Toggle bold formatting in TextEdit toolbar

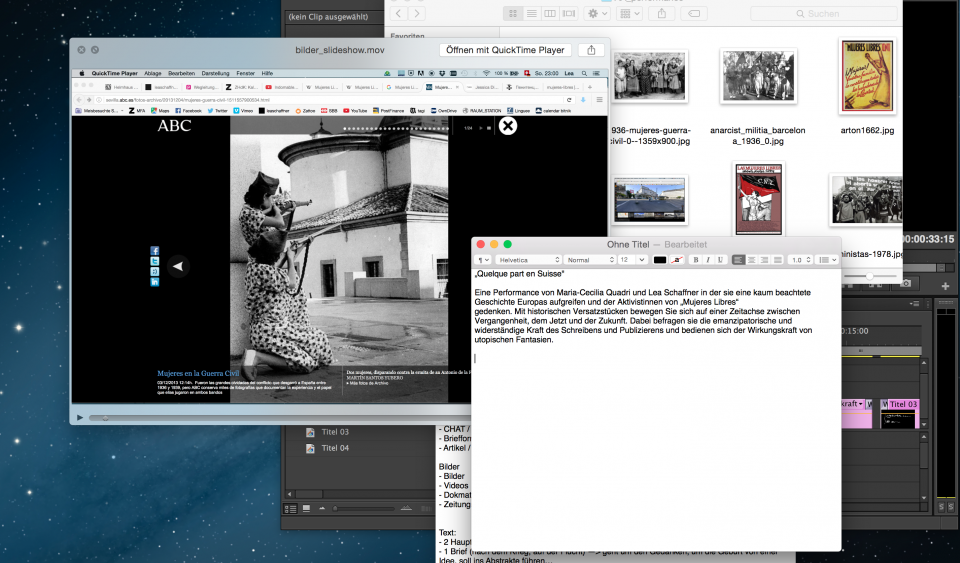(696, 260)
